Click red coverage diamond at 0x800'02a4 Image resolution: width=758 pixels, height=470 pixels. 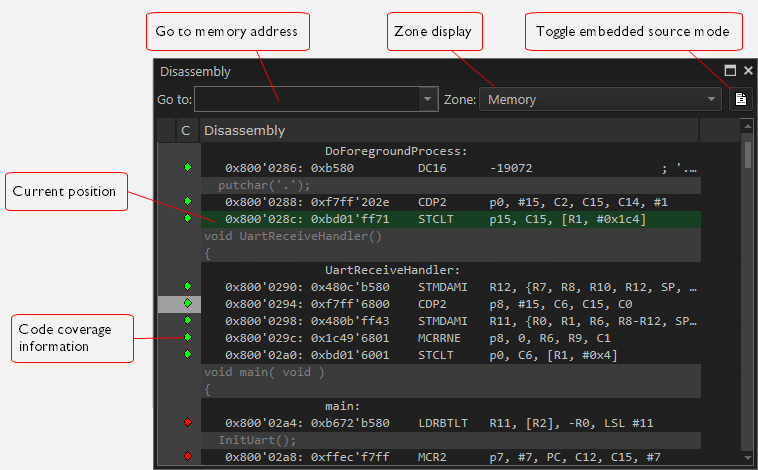[188, 422]
